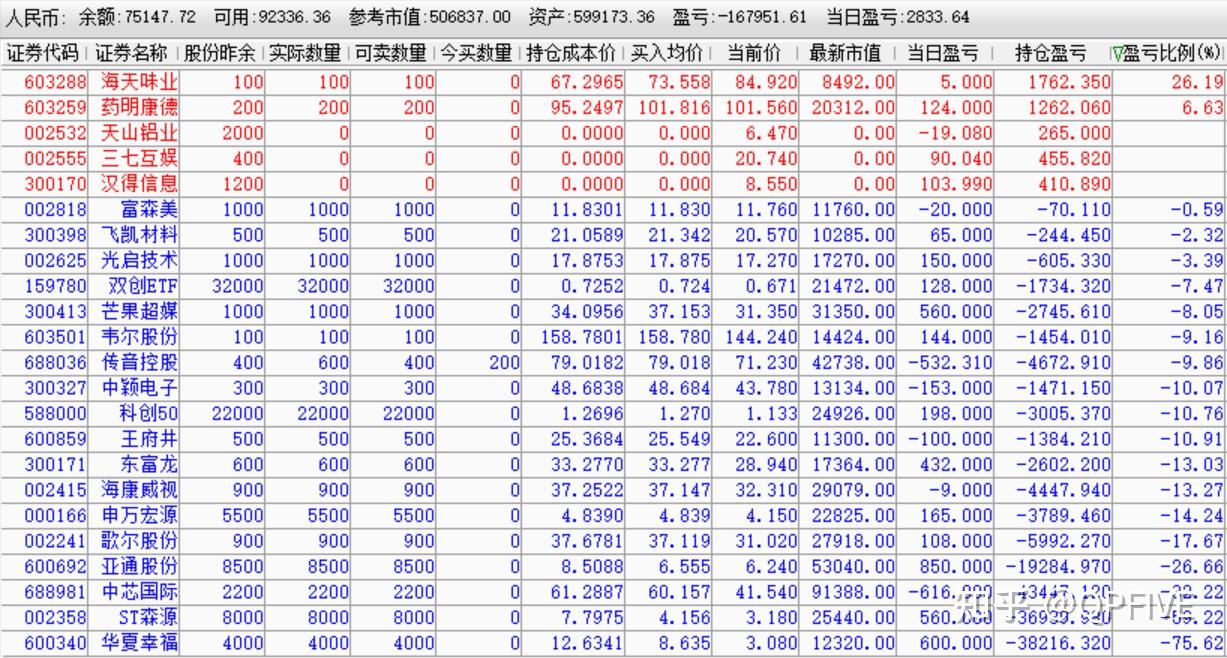Select the 歌尔股份 stock row

[613, 541]
